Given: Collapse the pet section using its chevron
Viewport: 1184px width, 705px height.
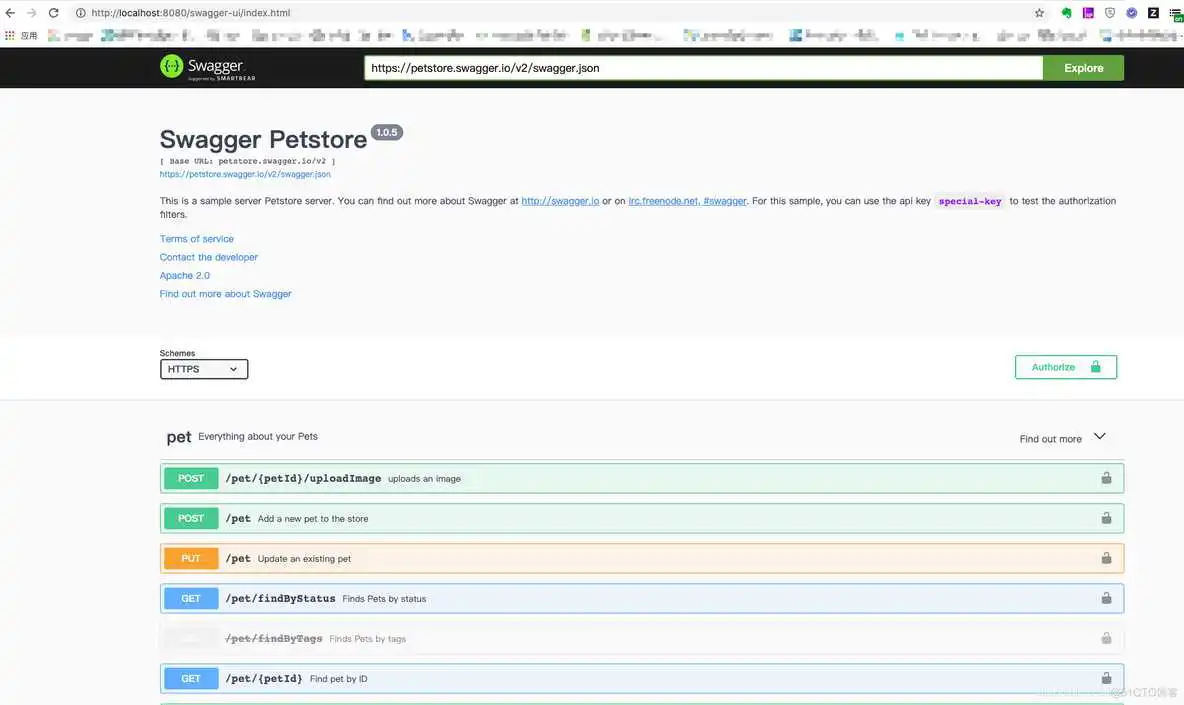Looking at the screenshot, I should pos(1099,436).
